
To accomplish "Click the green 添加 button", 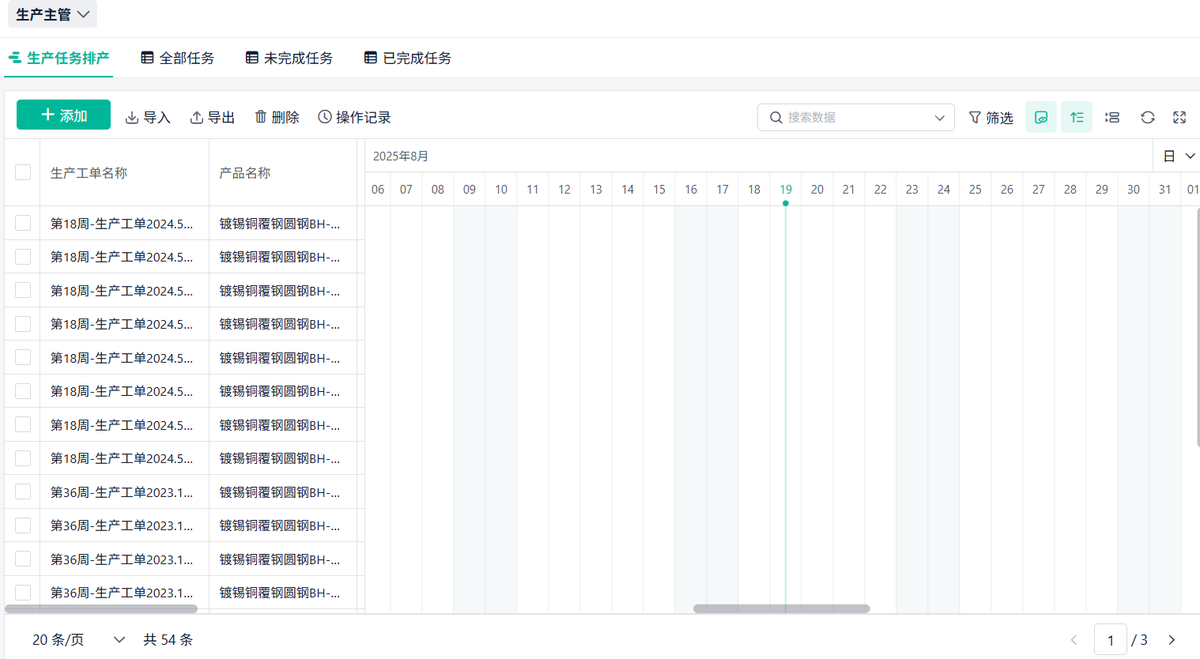I will [x=64, y=115].
